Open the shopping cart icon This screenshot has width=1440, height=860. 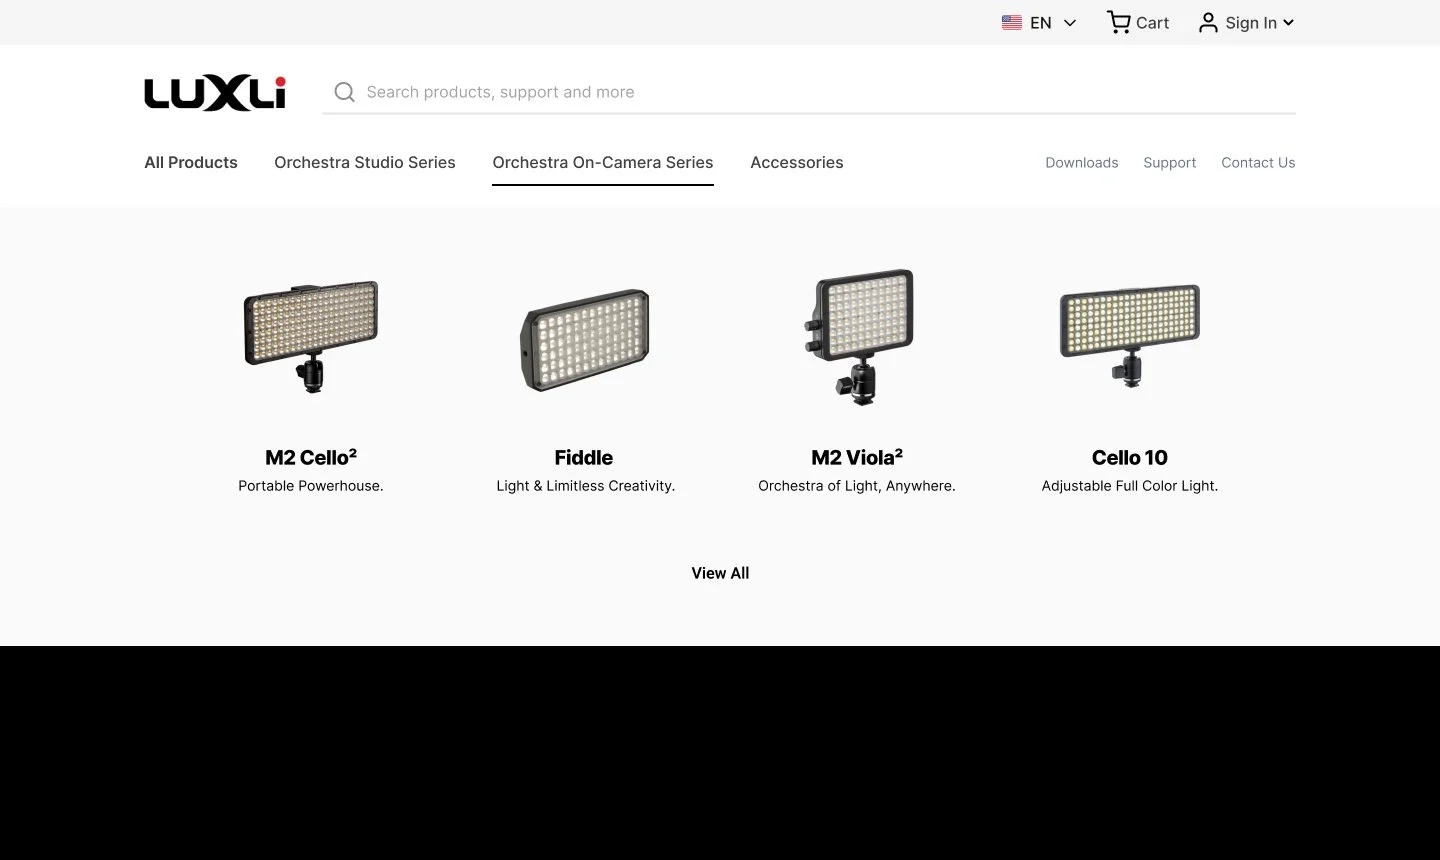pyautogui.click(x=1118, y=22)
